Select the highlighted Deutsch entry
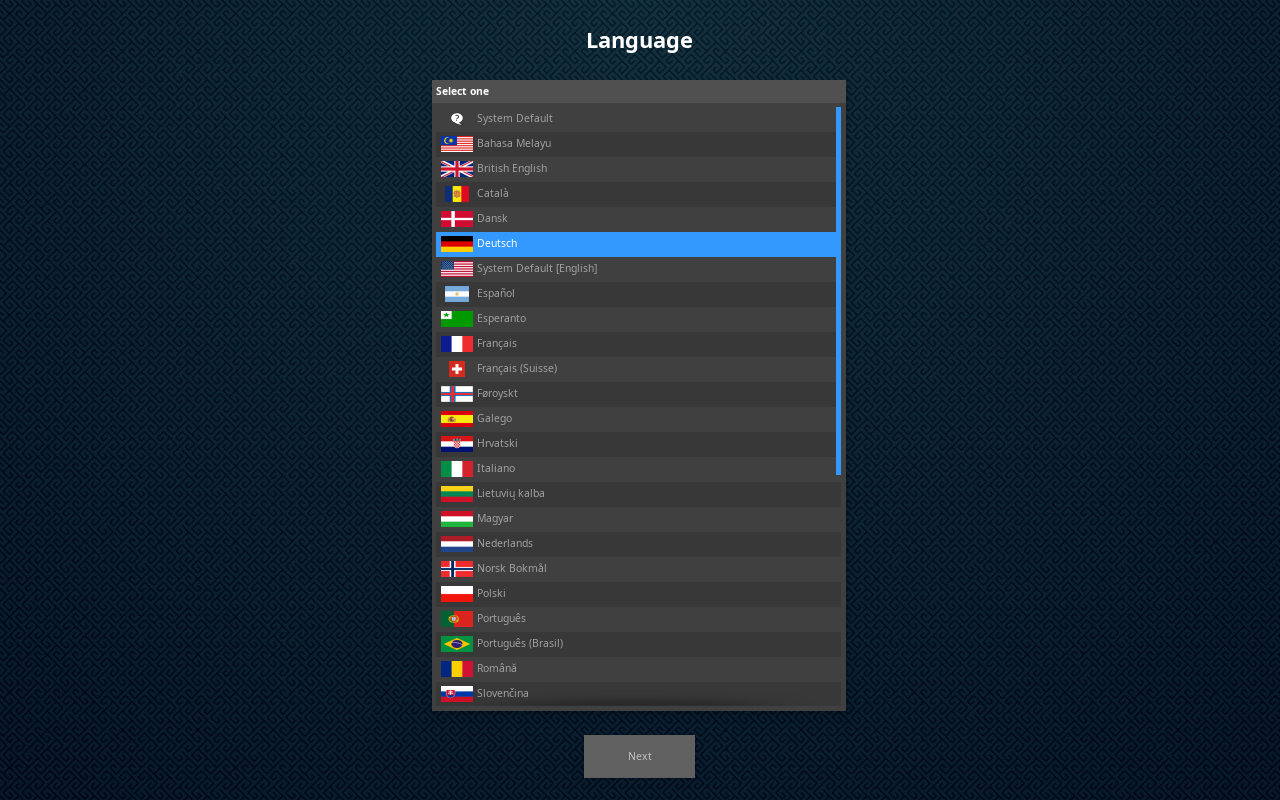 coord(497,243)
